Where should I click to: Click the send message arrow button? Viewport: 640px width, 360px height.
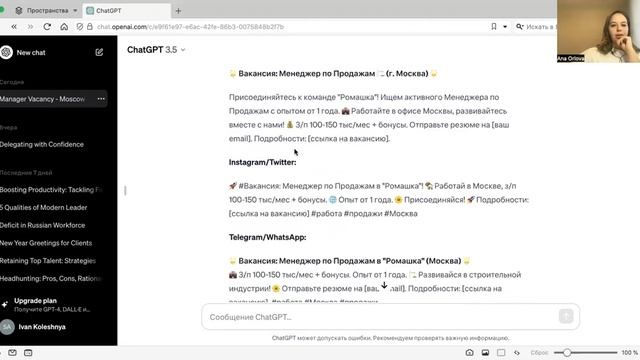click(566, 316)
